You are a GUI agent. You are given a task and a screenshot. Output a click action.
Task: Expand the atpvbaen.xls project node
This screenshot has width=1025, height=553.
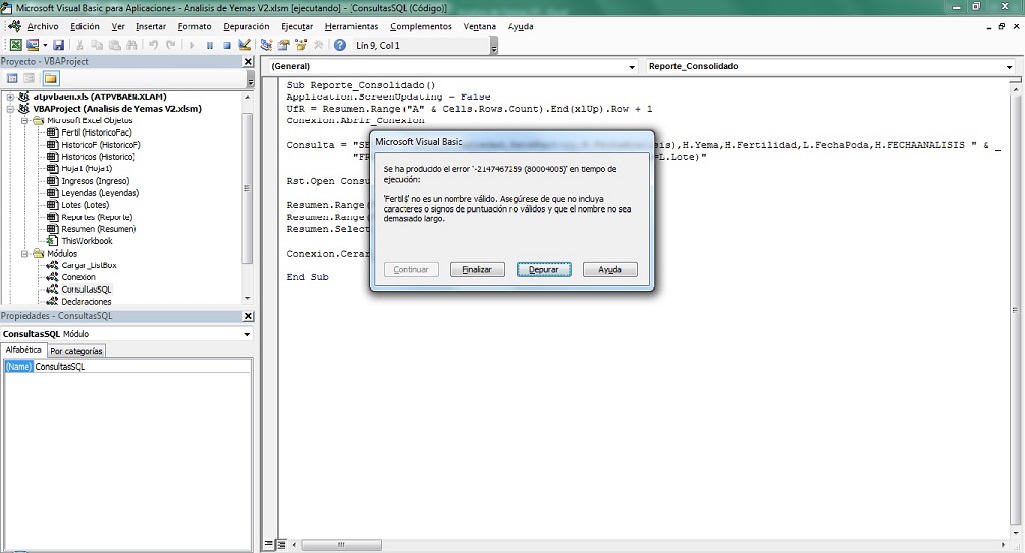pyautogui.click(x=10, y=97)
